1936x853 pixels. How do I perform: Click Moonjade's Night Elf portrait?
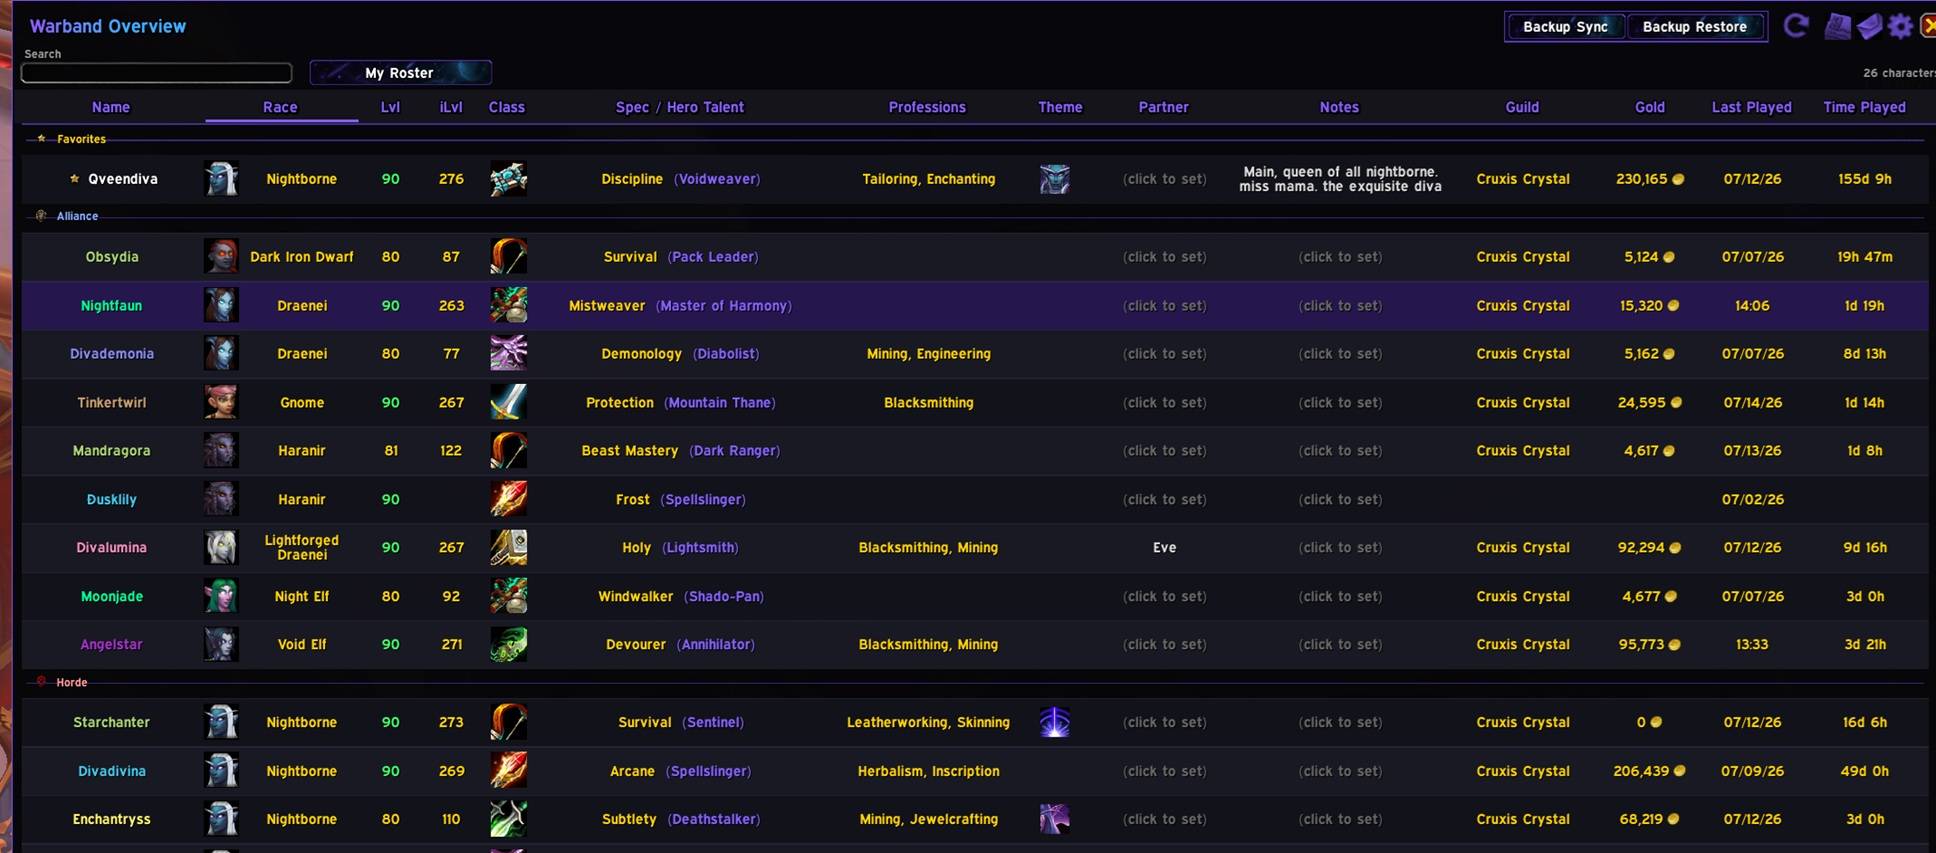click(x=221, y=596)
